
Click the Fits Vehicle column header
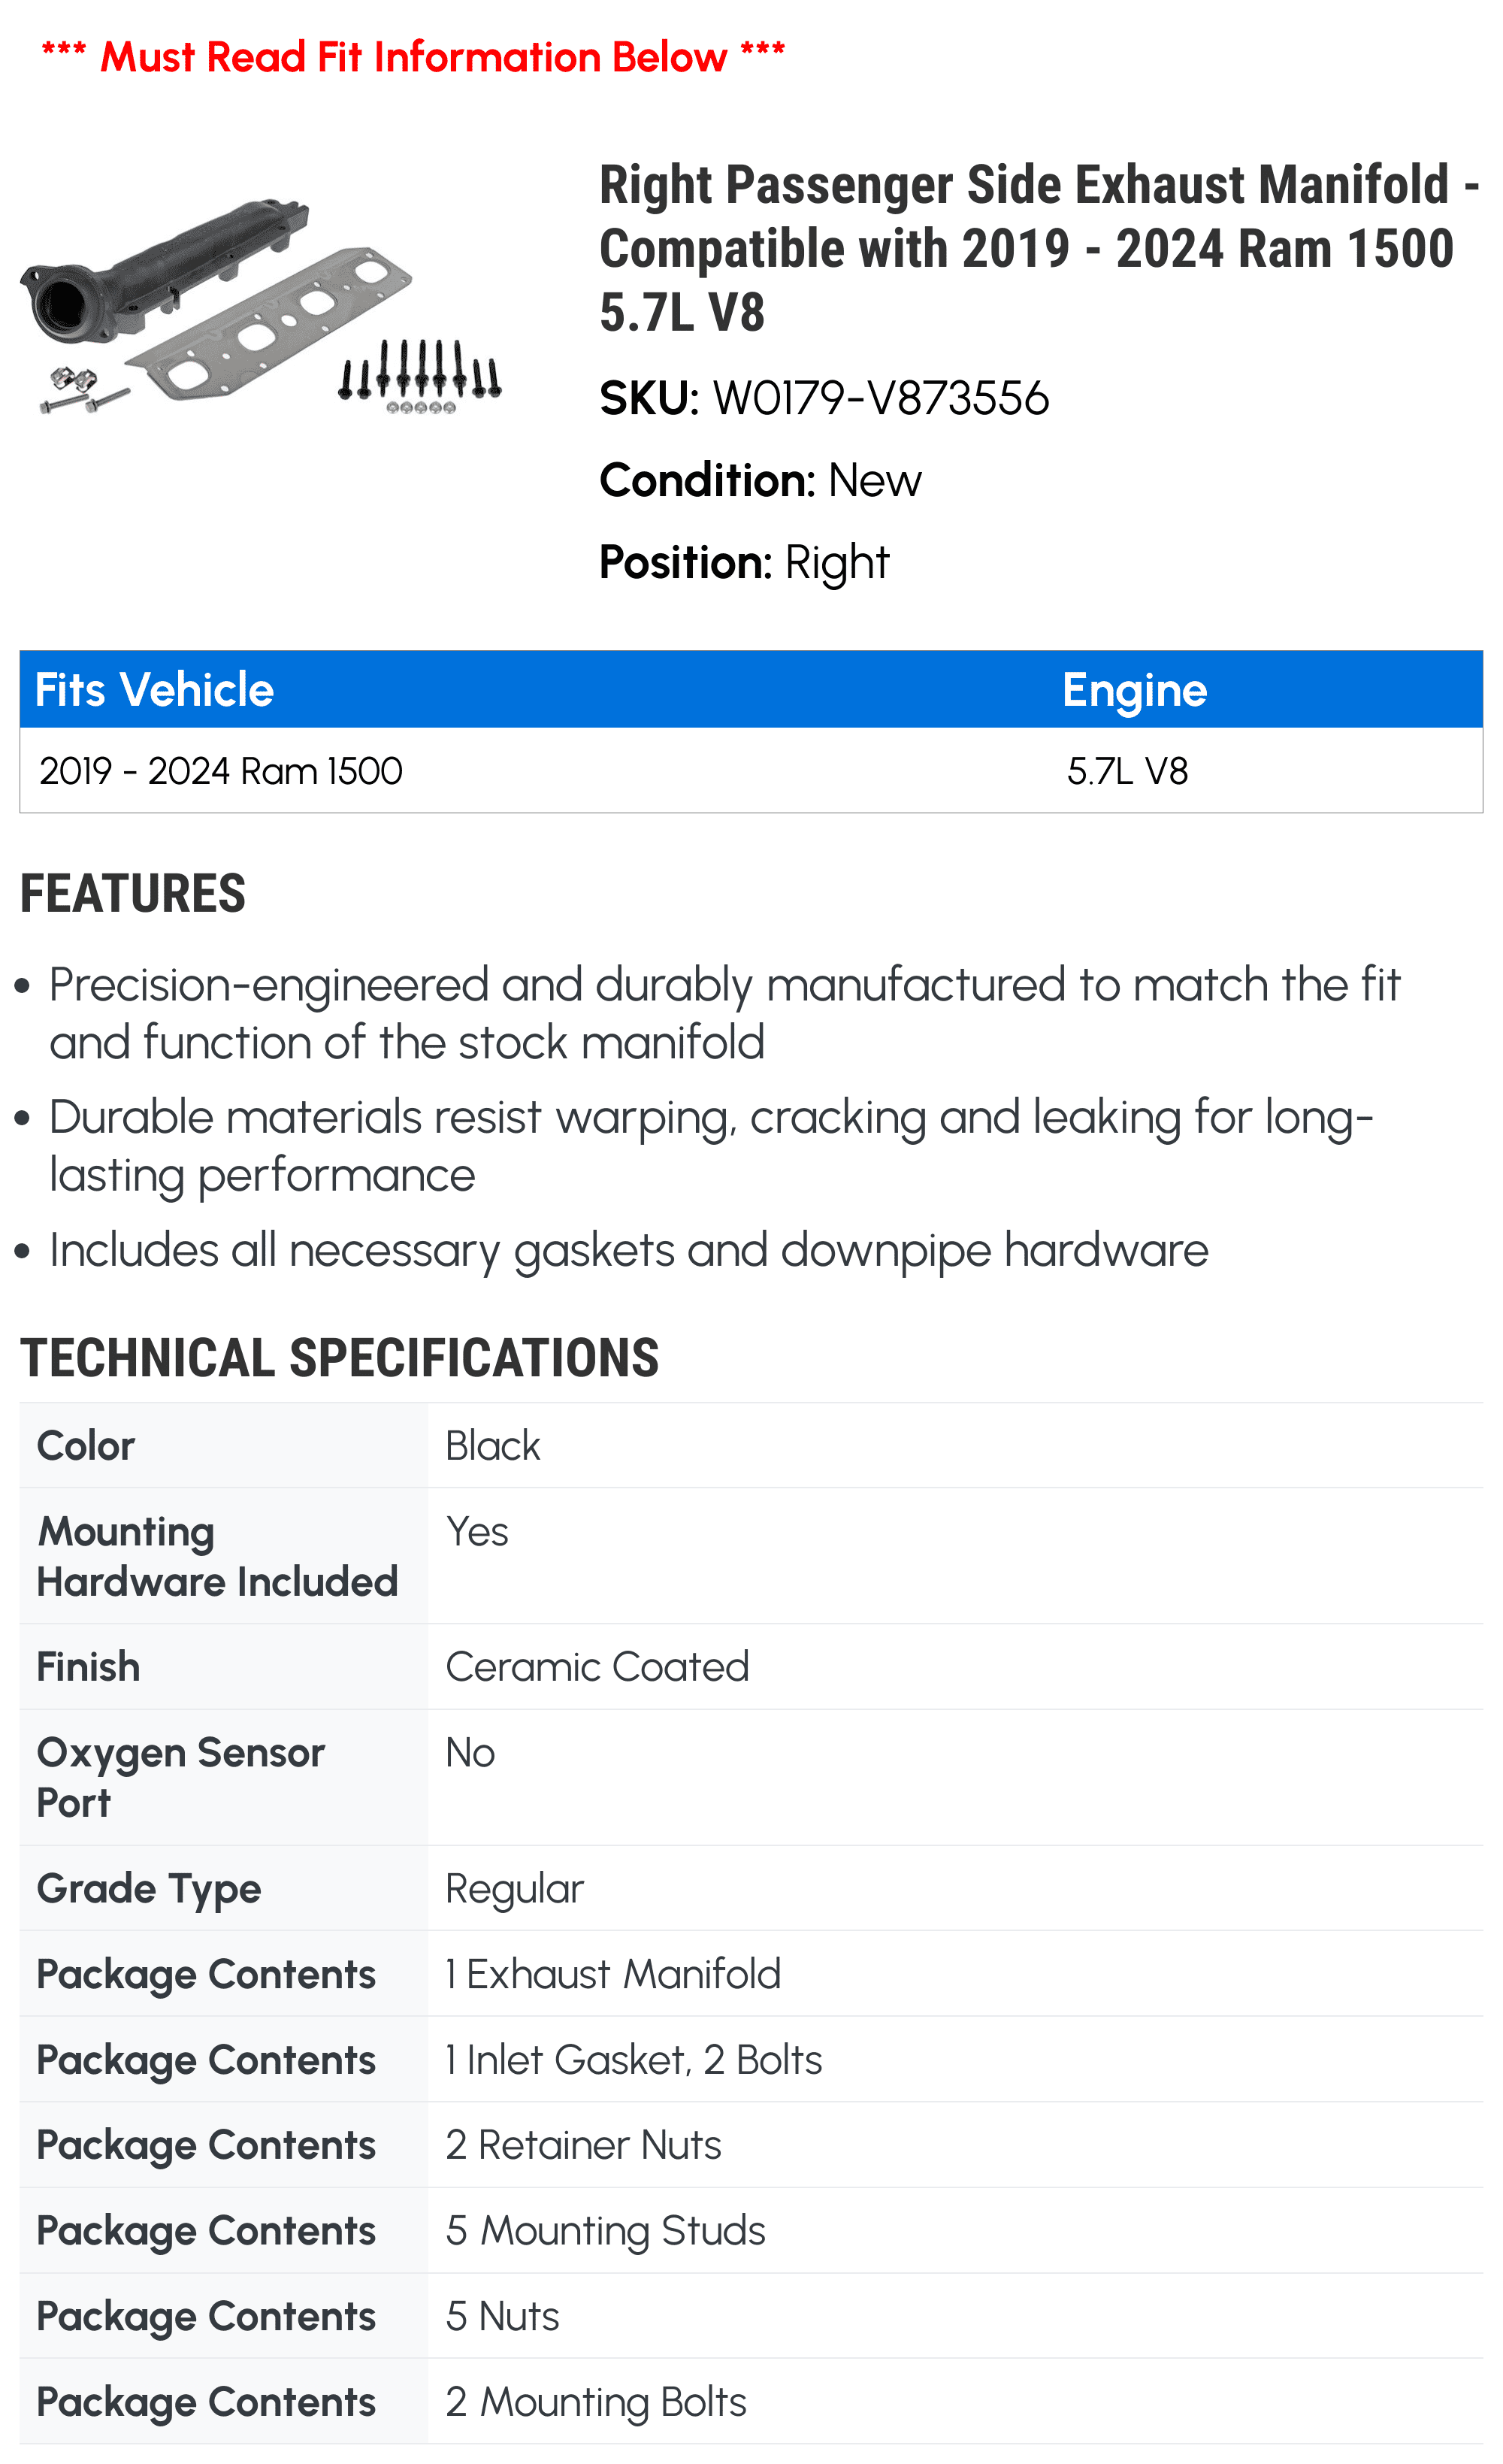[x=154, y=690]
